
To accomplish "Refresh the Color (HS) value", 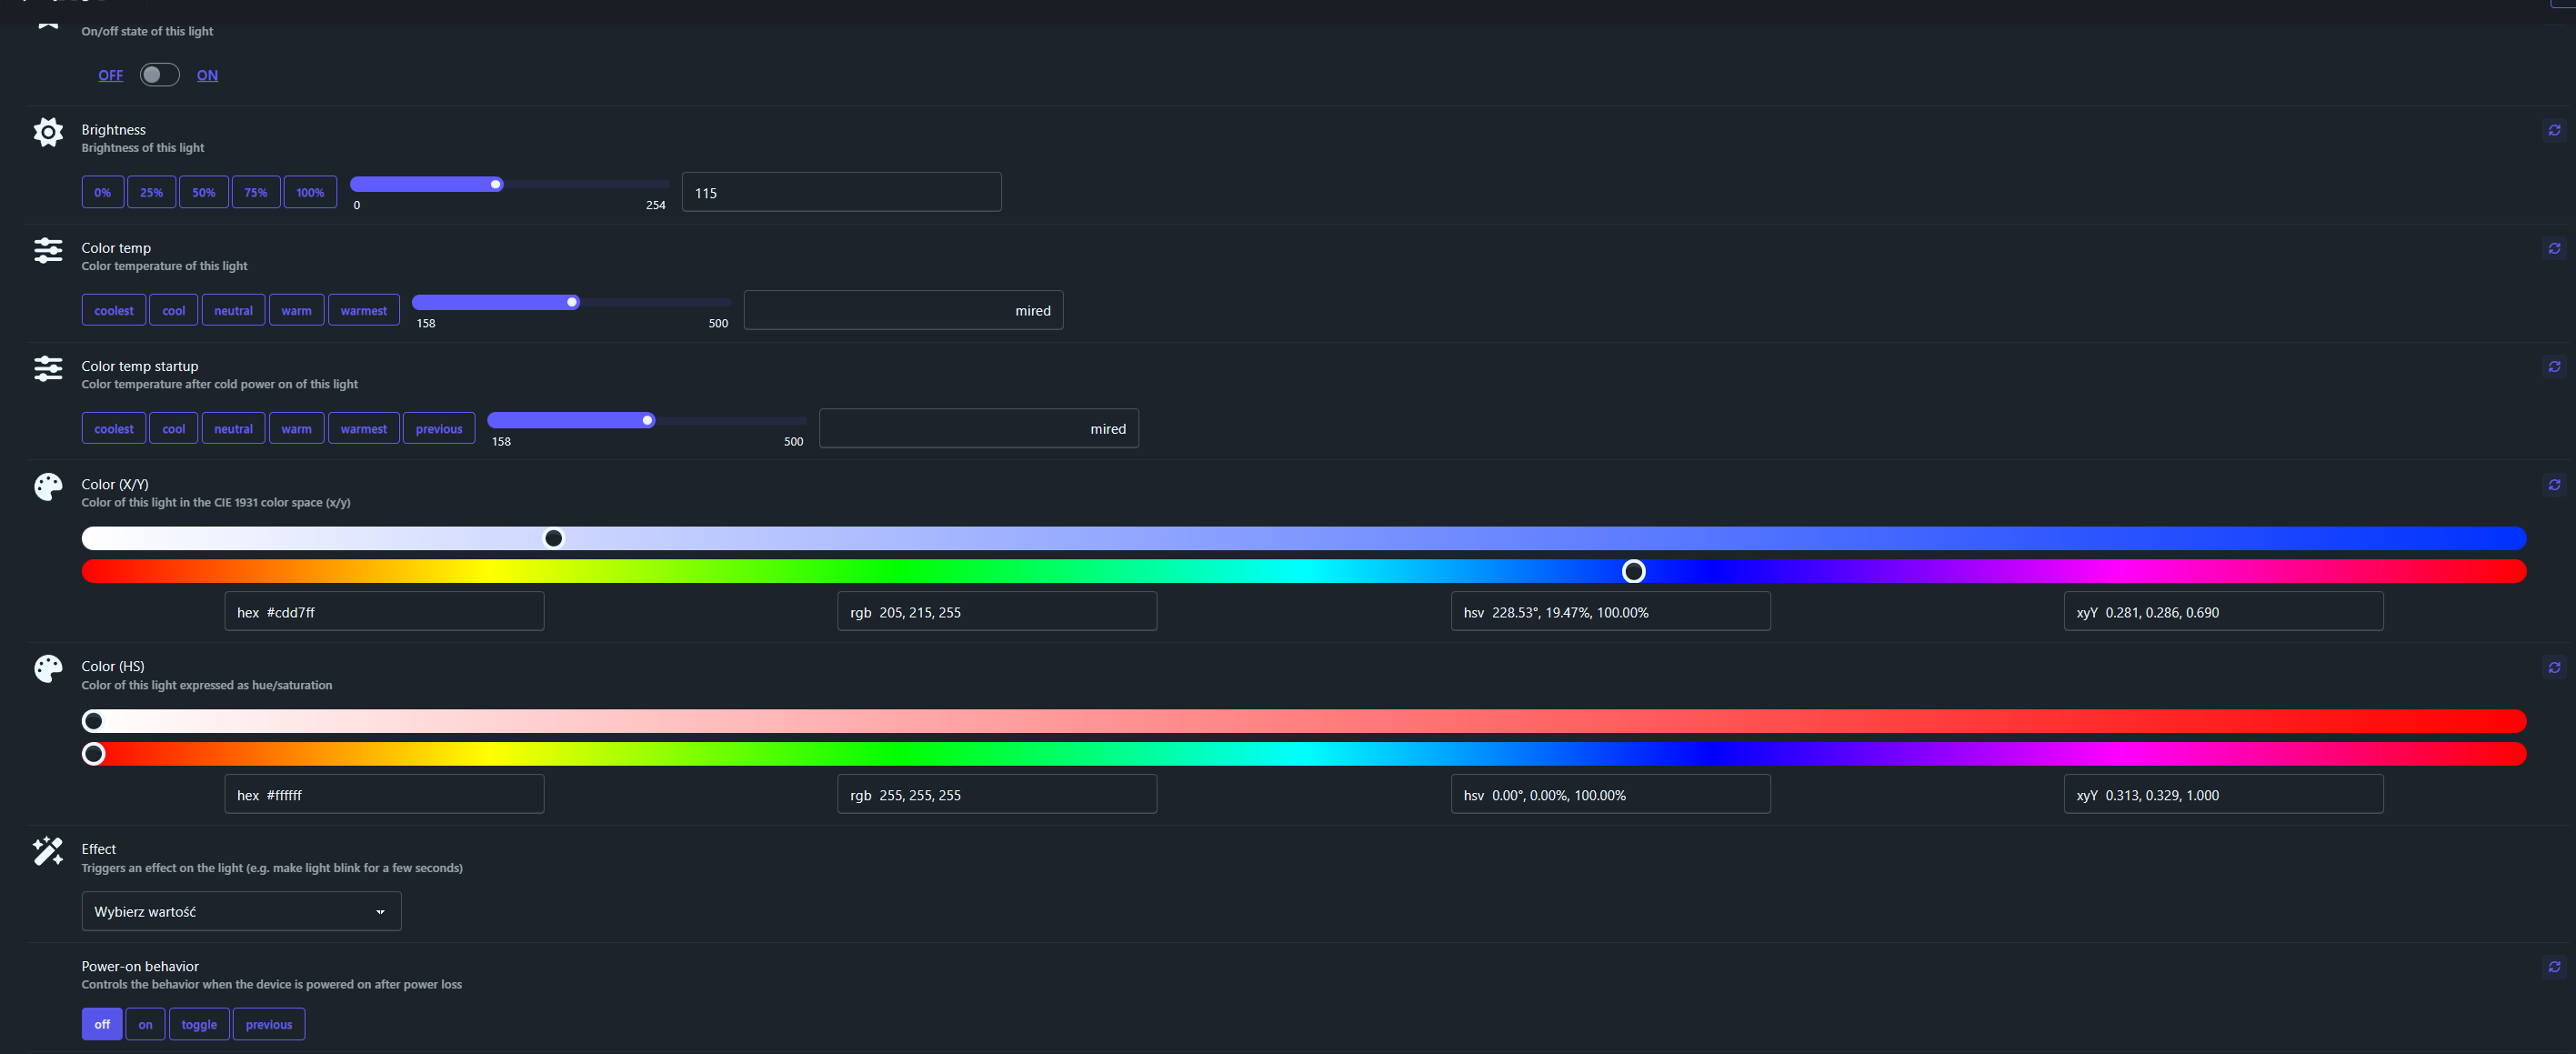I will [2554, 668].
